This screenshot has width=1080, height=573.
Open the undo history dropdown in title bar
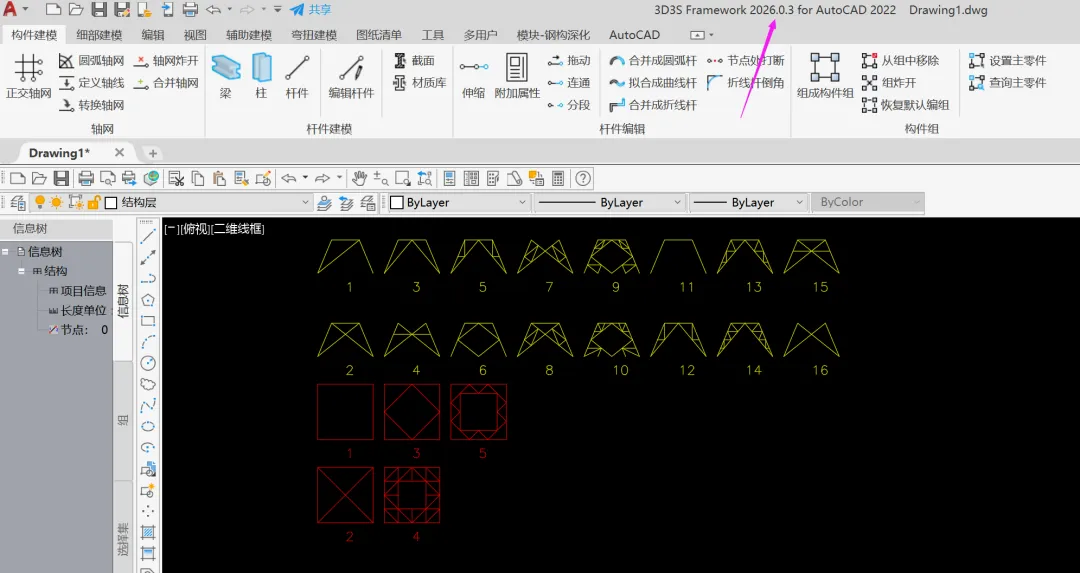coord(230,10)
